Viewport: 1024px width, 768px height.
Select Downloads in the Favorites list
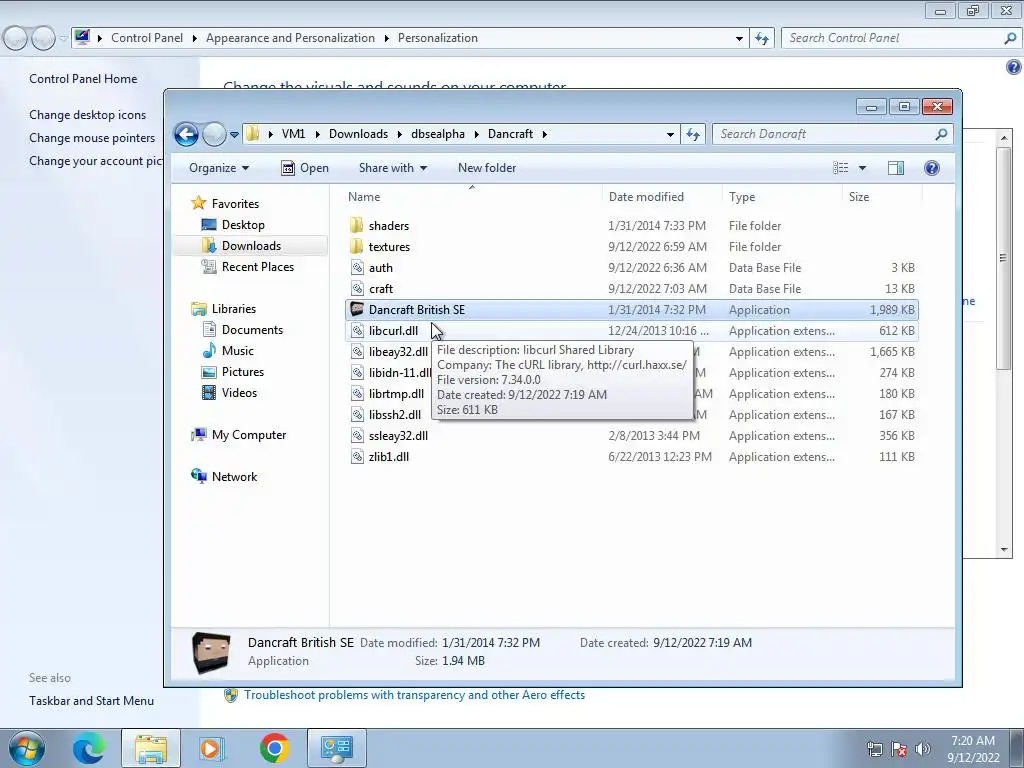coord(251,246)
